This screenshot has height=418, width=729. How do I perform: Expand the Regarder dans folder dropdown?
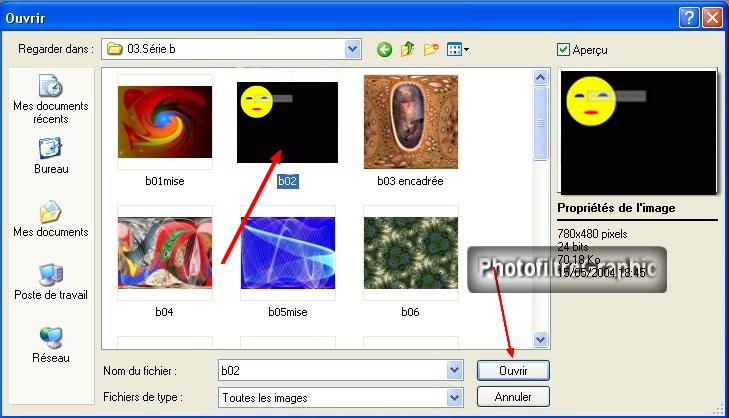click(352, 48)
